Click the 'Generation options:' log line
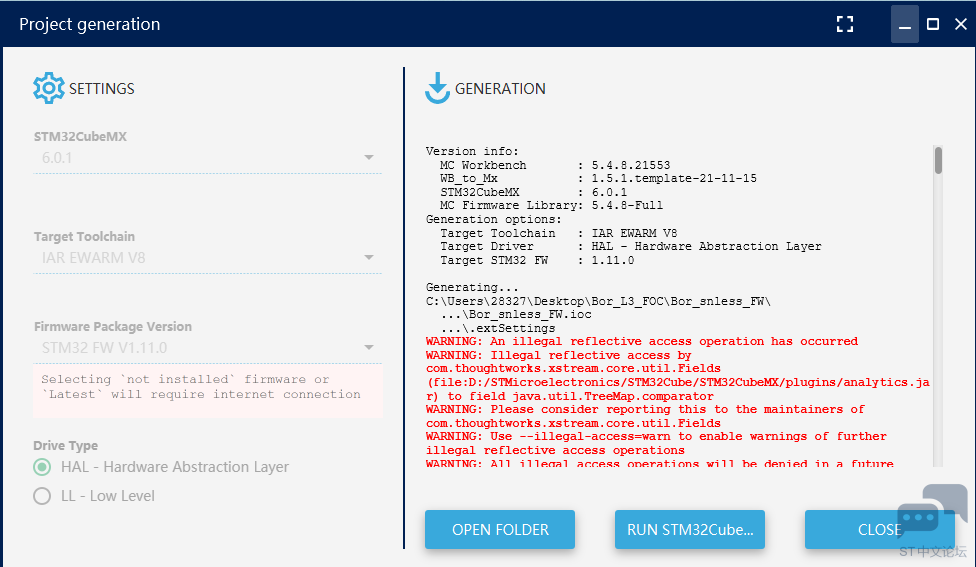This screenshot has width=976, height=567. pyautogui.click(x=494, y=219)
